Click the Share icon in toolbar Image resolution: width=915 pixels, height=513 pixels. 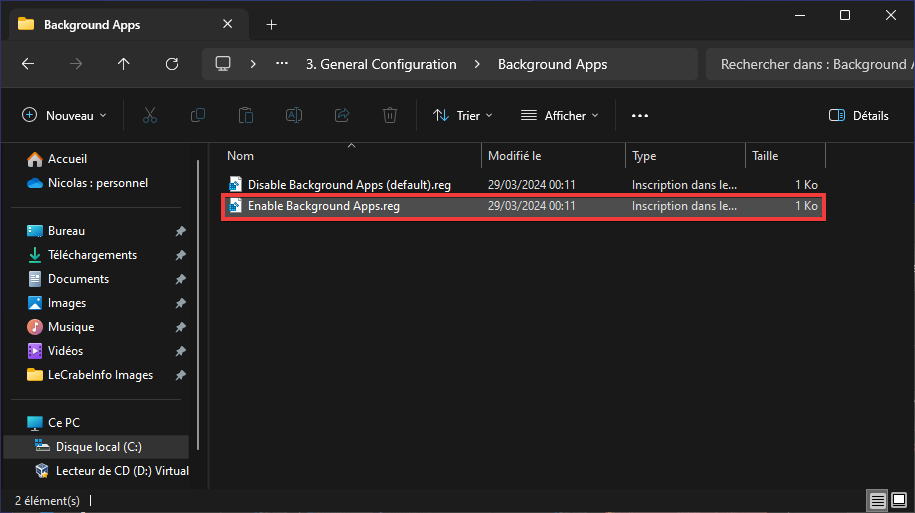pos(342,116)
